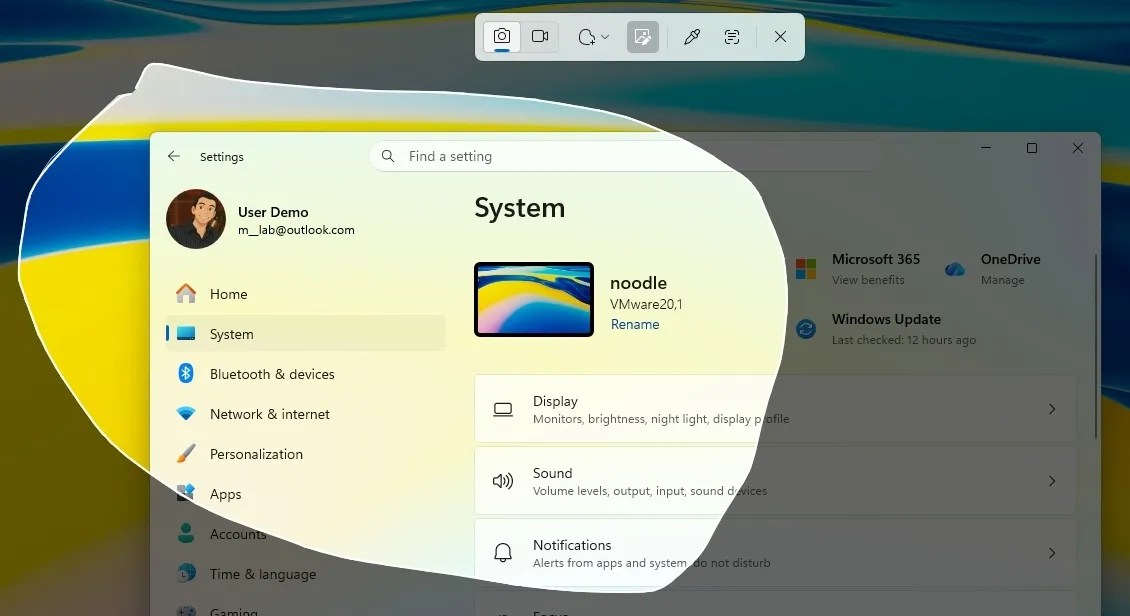Open the Sound settings row

pyautogui.click(x=775, y=481)
